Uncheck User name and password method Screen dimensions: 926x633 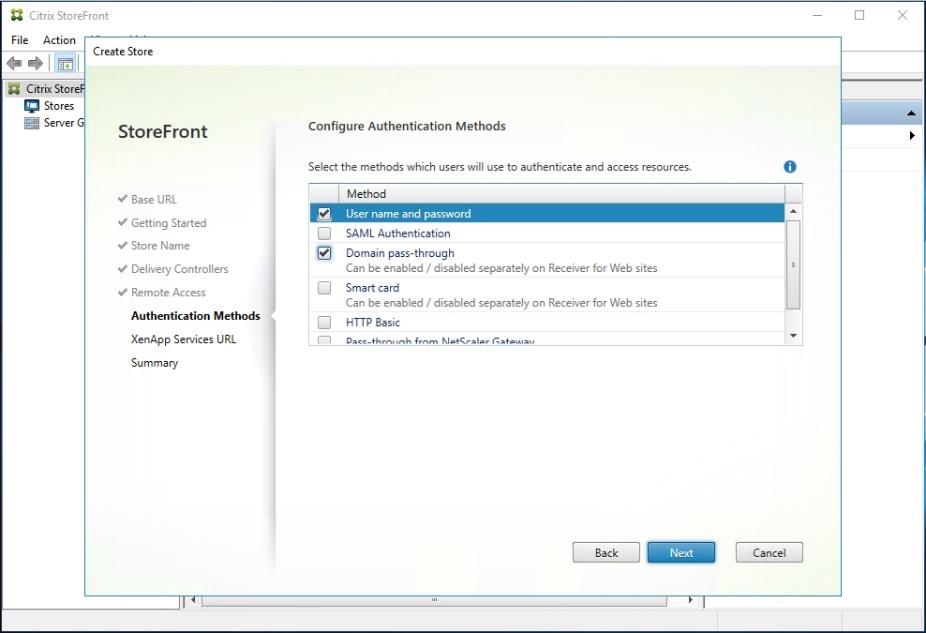[x=324, y=214]
